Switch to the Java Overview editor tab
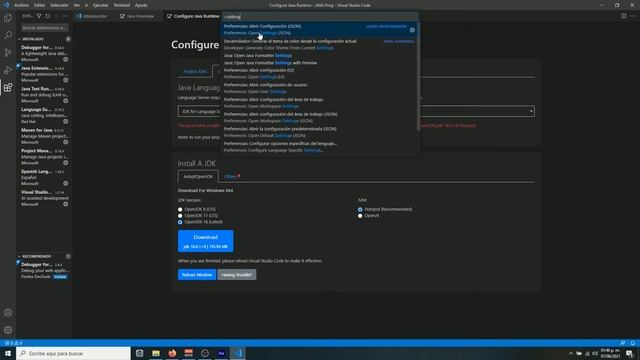Viewport: 640px width, 360px height. click(x=138, y=16)
